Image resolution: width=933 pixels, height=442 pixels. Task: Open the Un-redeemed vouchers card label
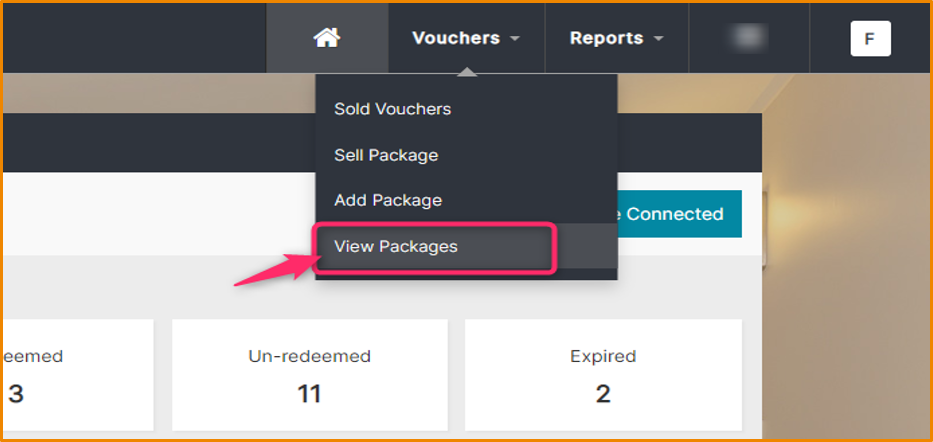(x=309, y=356)
